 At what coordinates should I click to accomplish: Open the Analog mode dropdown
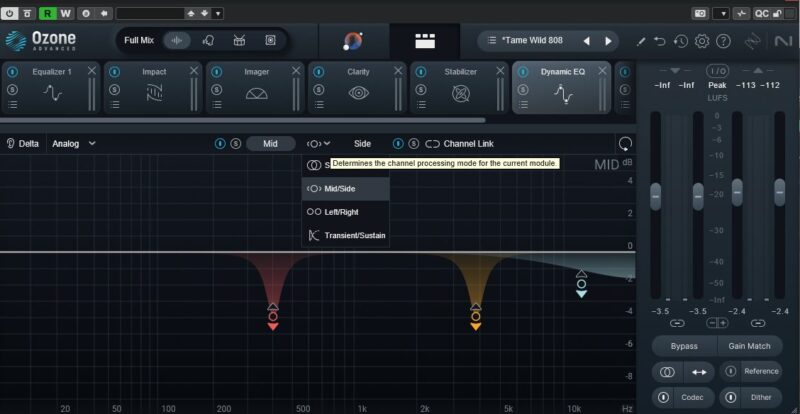74,144
